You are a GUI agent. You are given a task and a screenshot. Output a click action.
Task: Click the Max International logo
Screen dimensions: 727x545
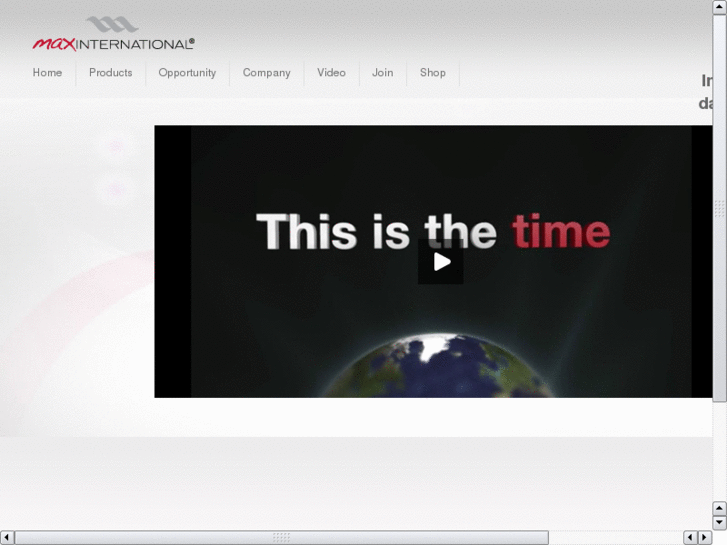click(114, 33)
